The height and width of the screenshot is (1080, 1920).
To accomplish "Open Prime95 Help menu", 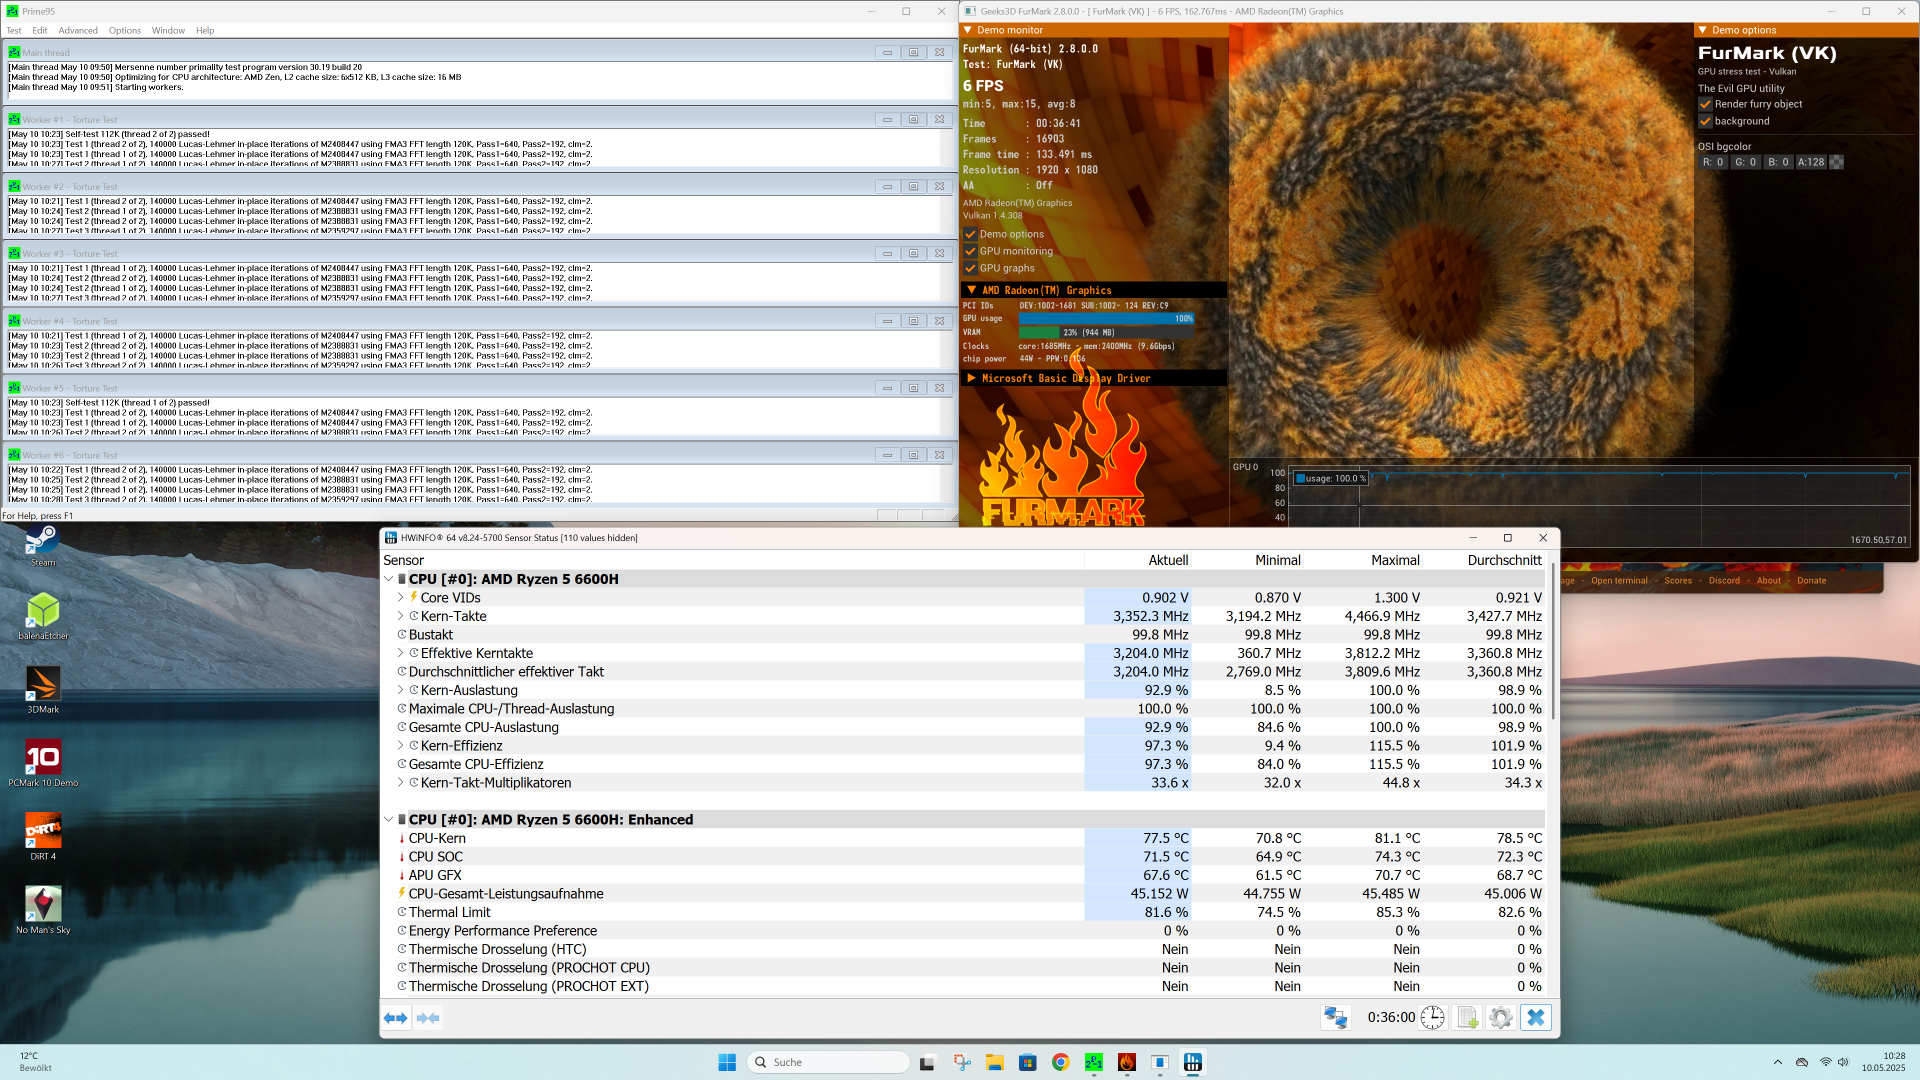I will [205, 30].
